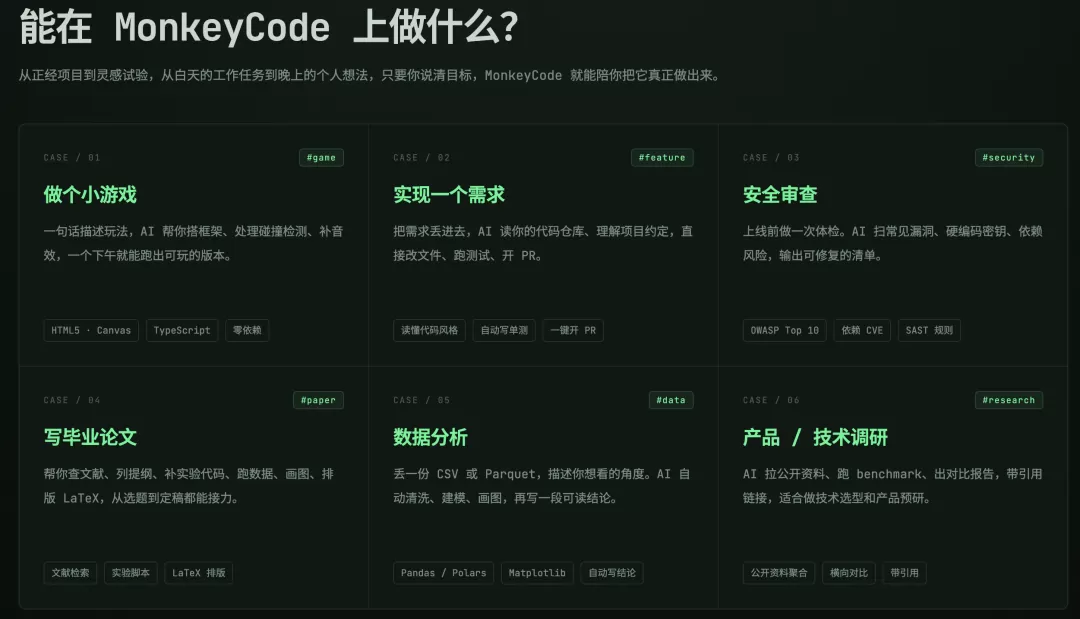
Task: Click description text starting 丢一份 CSV
Action: 541,485
